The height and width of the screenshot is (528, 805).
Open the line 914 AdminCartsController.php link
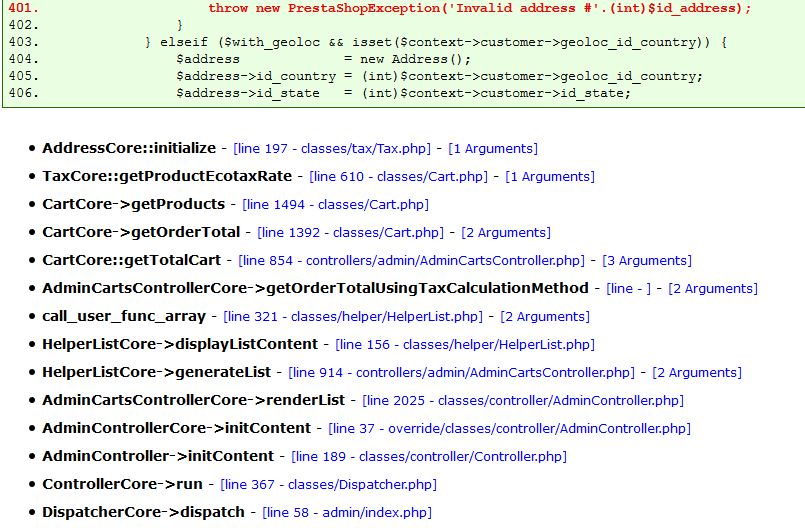(462, 373)
